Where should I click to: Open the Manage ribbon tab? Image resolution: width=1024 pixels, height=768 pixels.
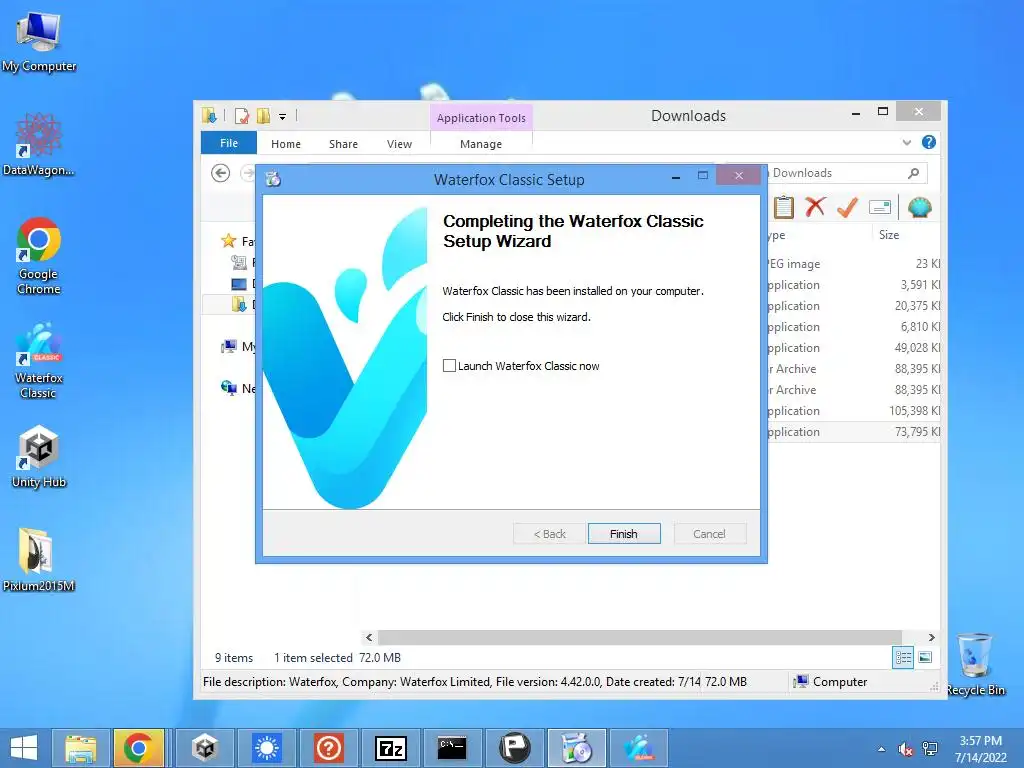(x=481, y=144)
